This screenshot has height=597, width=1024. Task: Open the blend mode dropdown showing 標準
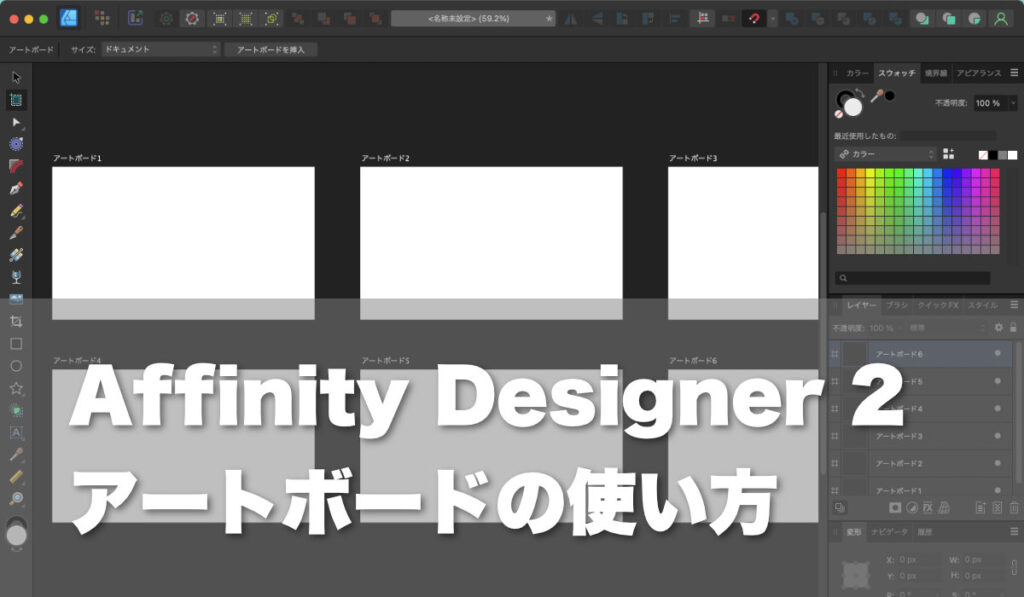point(916,327)
